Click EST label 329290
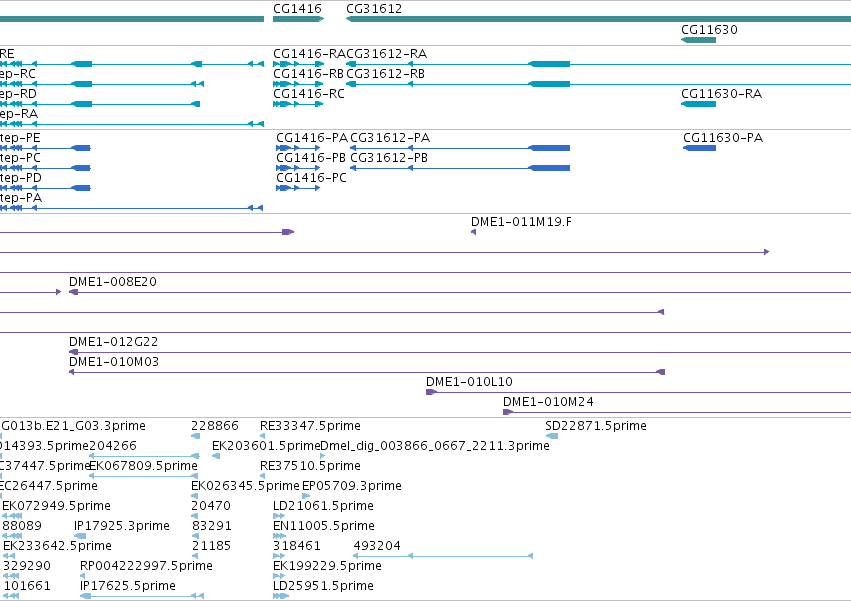The image size is (851, 601). [x=27, y=566]
